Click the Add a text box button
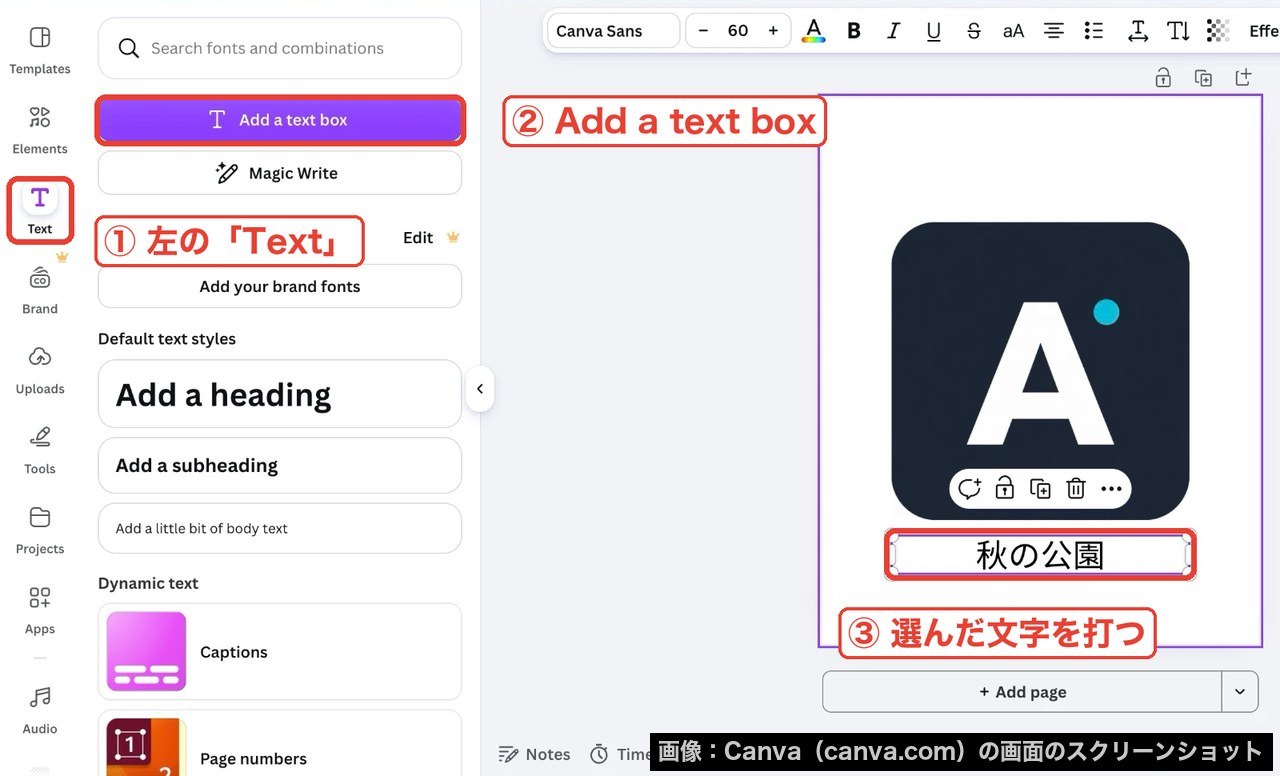Screen dimensions: 1280x776 280,120
